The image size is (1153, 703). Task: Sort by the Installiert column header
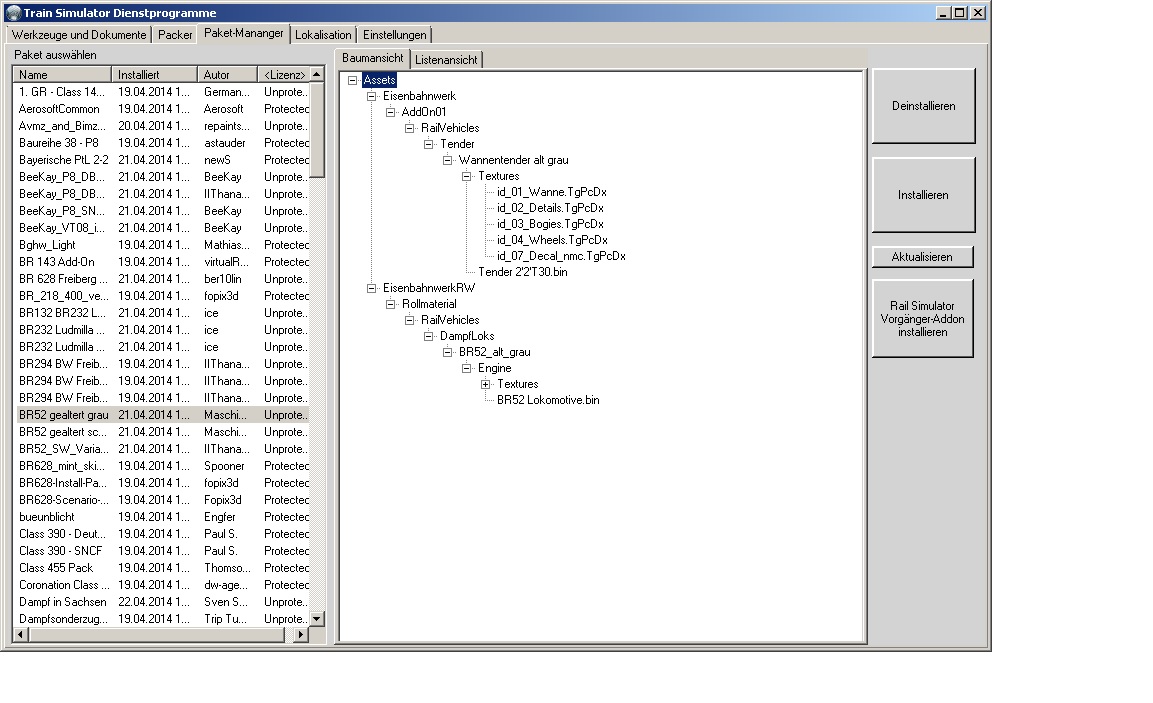(154, 74)
